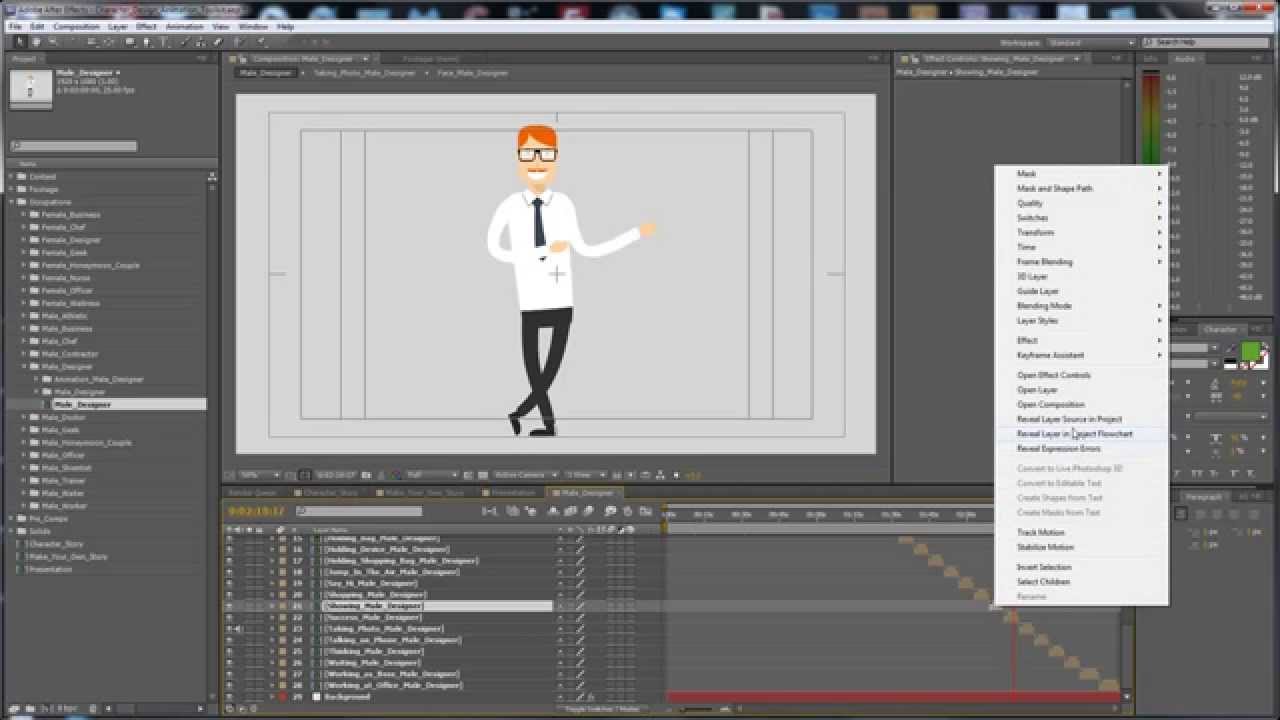The image size is (1280, 720).
Task: Choose Invert Selection in context menu
Action: (x=1043, y=567)
